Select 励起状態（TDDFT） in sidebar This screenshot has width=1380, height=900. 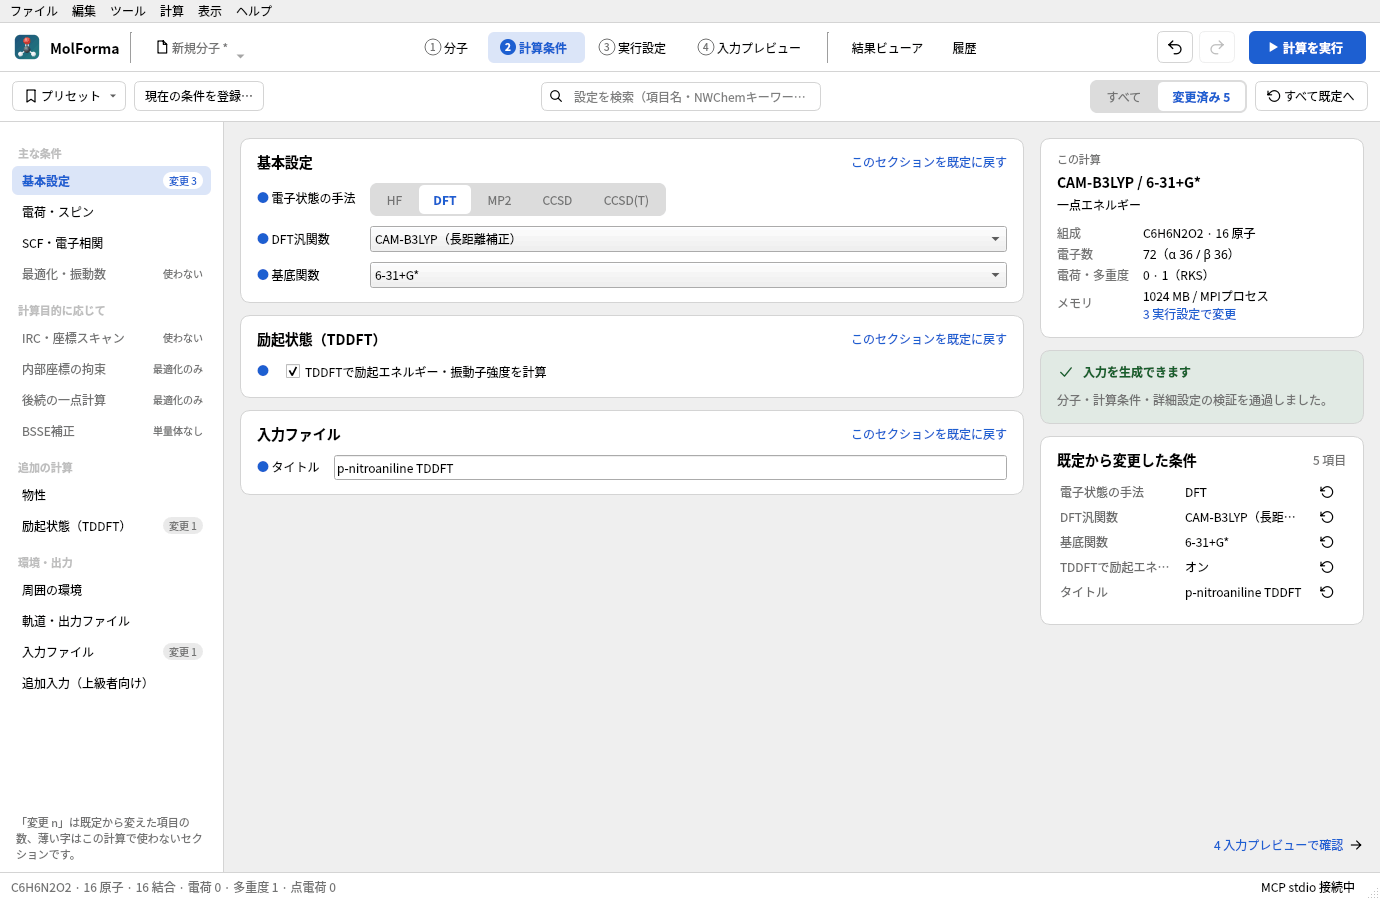tap(111, 526)
